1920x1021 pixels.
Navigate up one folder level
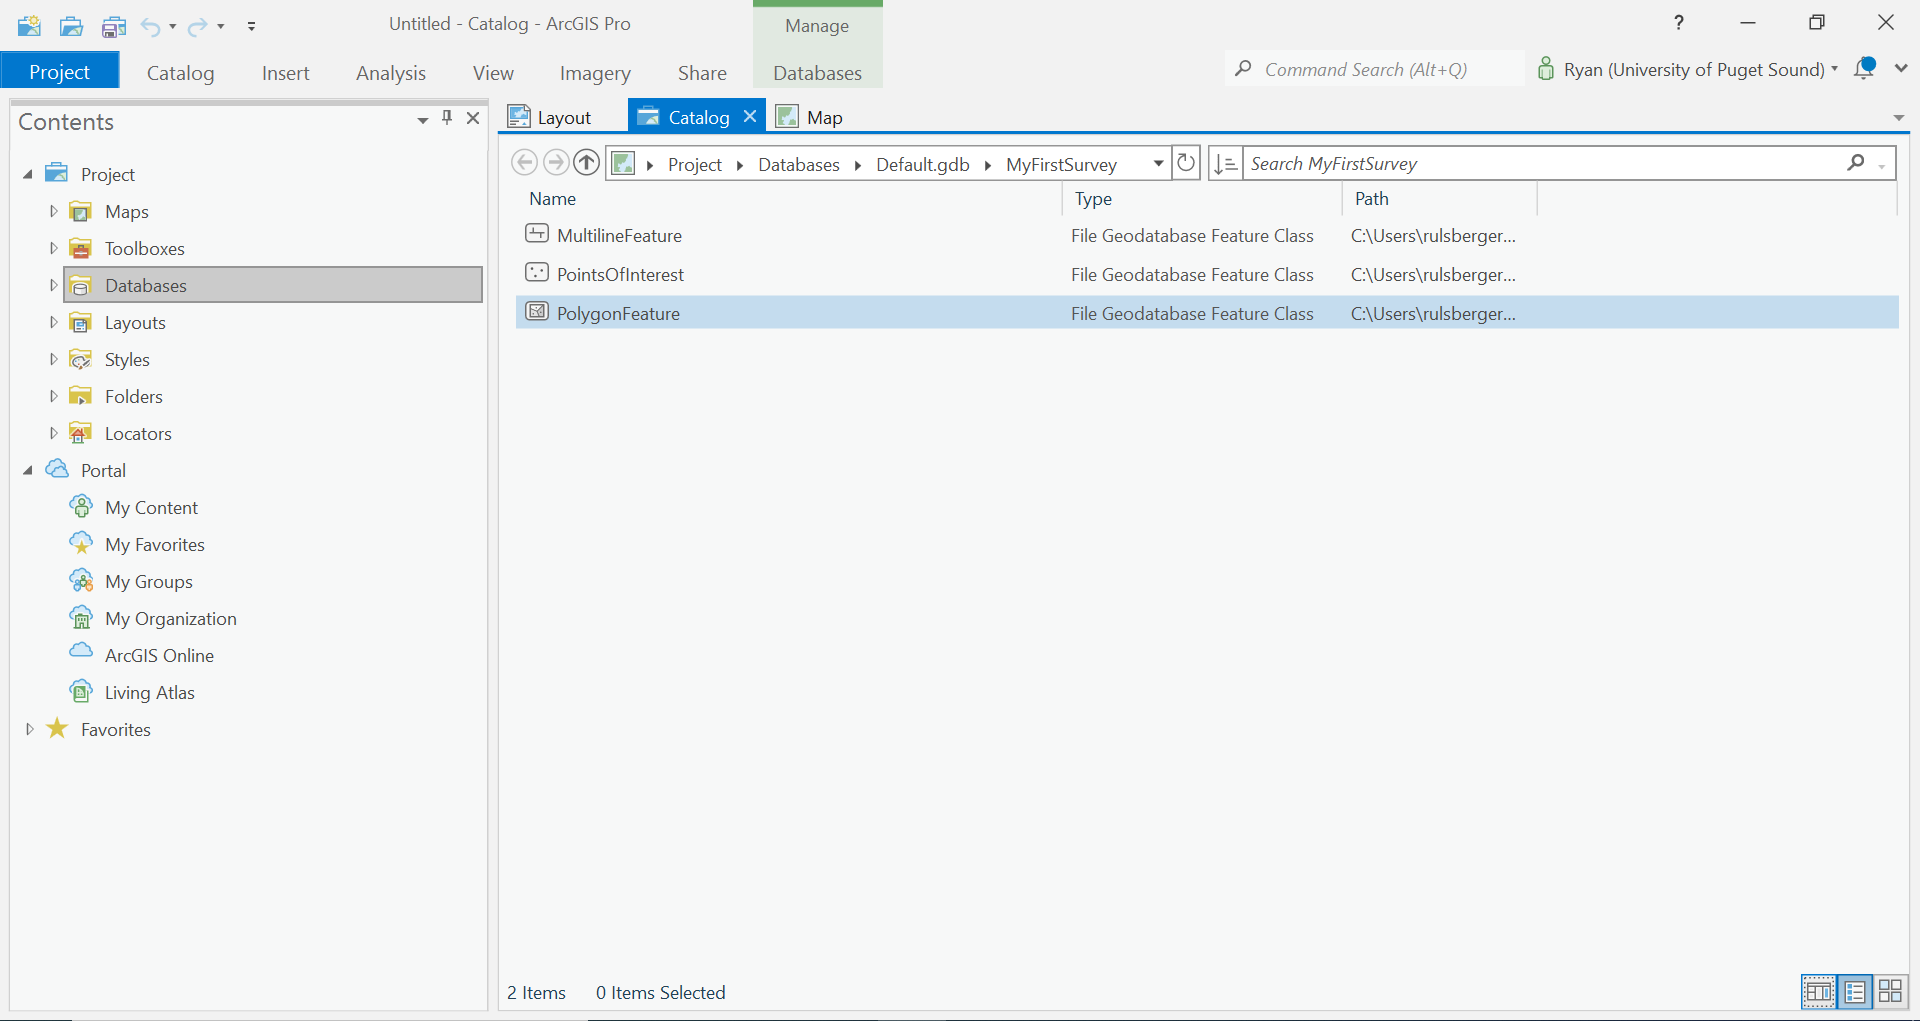pos(586,162)
